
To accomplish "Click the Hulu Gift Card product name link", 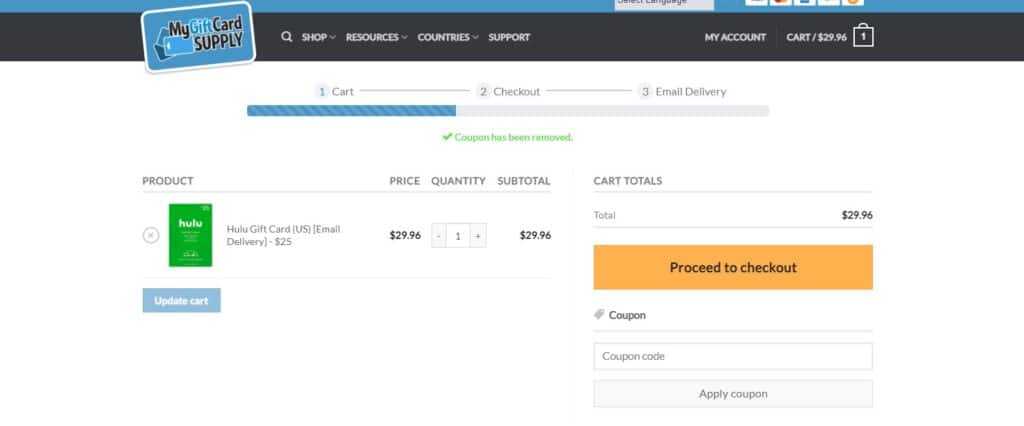I will [284, 235].
